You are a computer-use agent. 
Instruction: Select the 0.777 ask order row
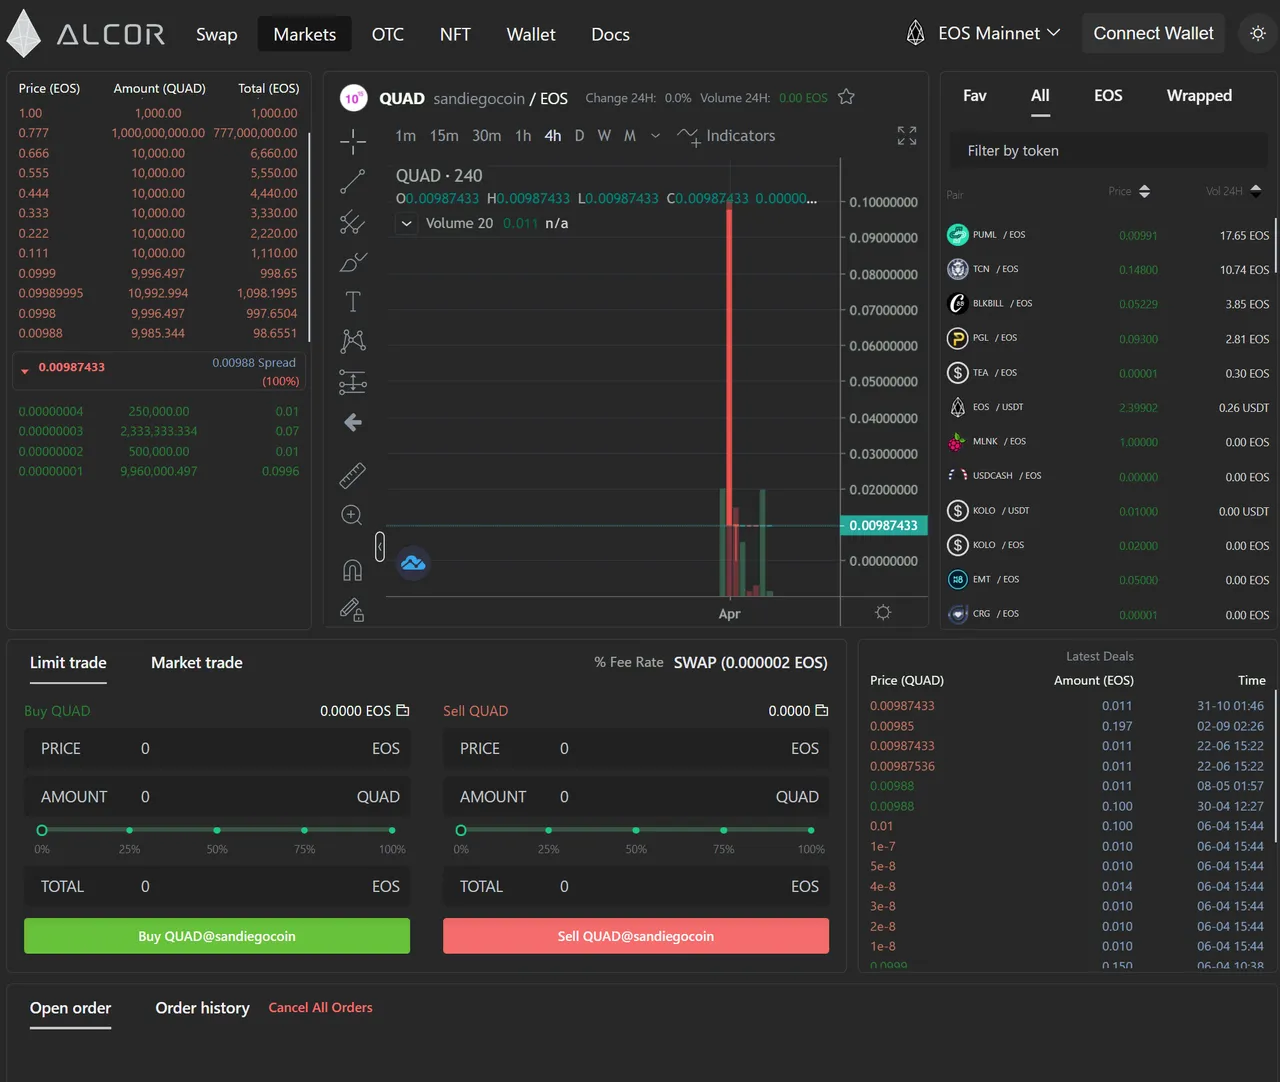tap(158, 133)
